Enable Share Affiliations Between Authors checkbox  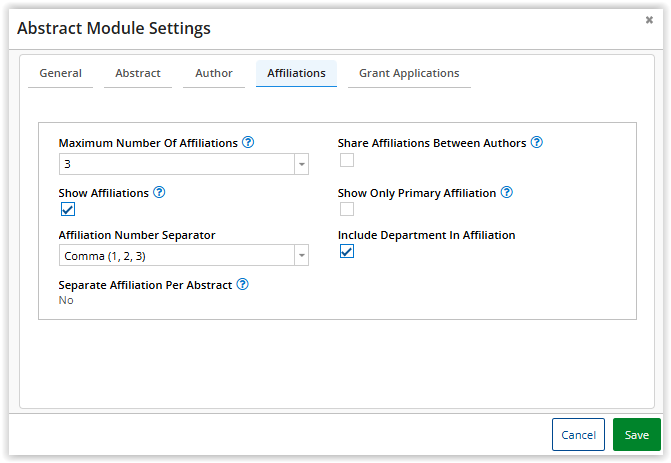[x=346, y=160]
